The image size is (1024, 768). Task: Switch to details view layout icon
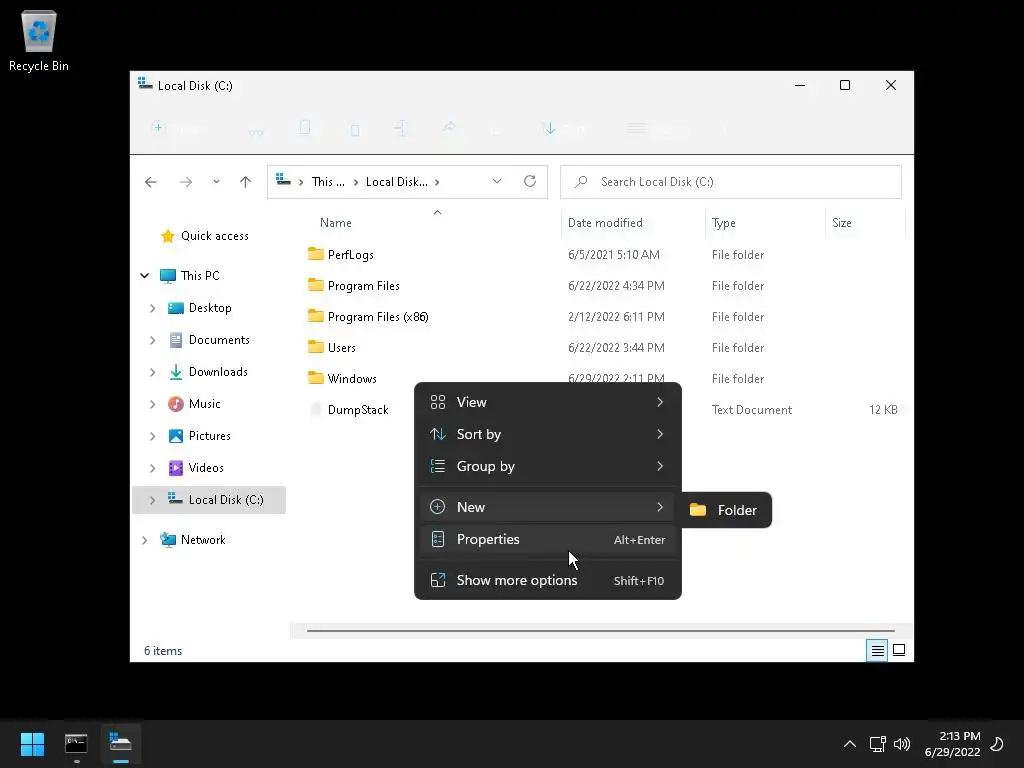pyautogui.click(x=877, y=650)
